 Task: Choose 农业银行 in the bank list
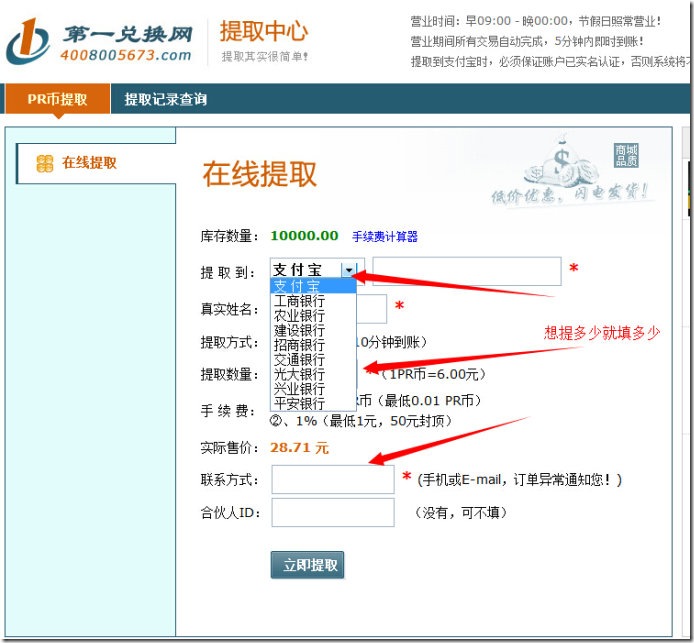pyautogui.click(x=299, y=316)
